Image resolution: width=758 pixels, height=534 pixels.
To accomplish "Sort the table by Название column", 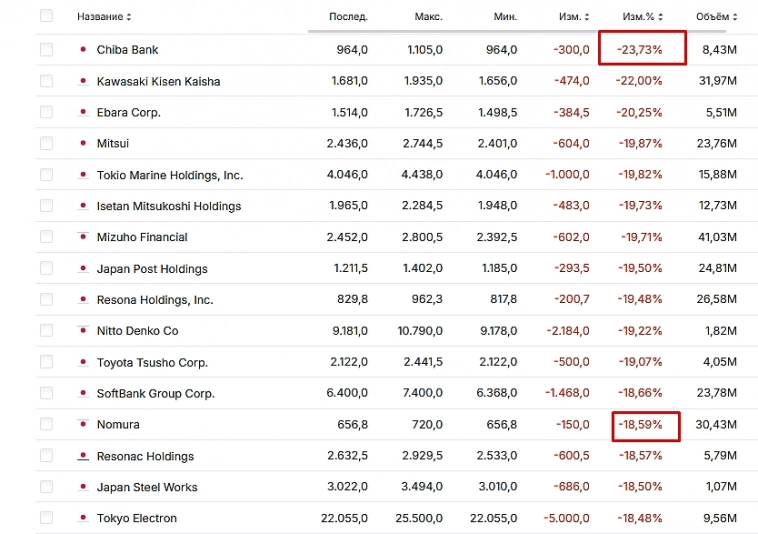I will pos(104,17).
